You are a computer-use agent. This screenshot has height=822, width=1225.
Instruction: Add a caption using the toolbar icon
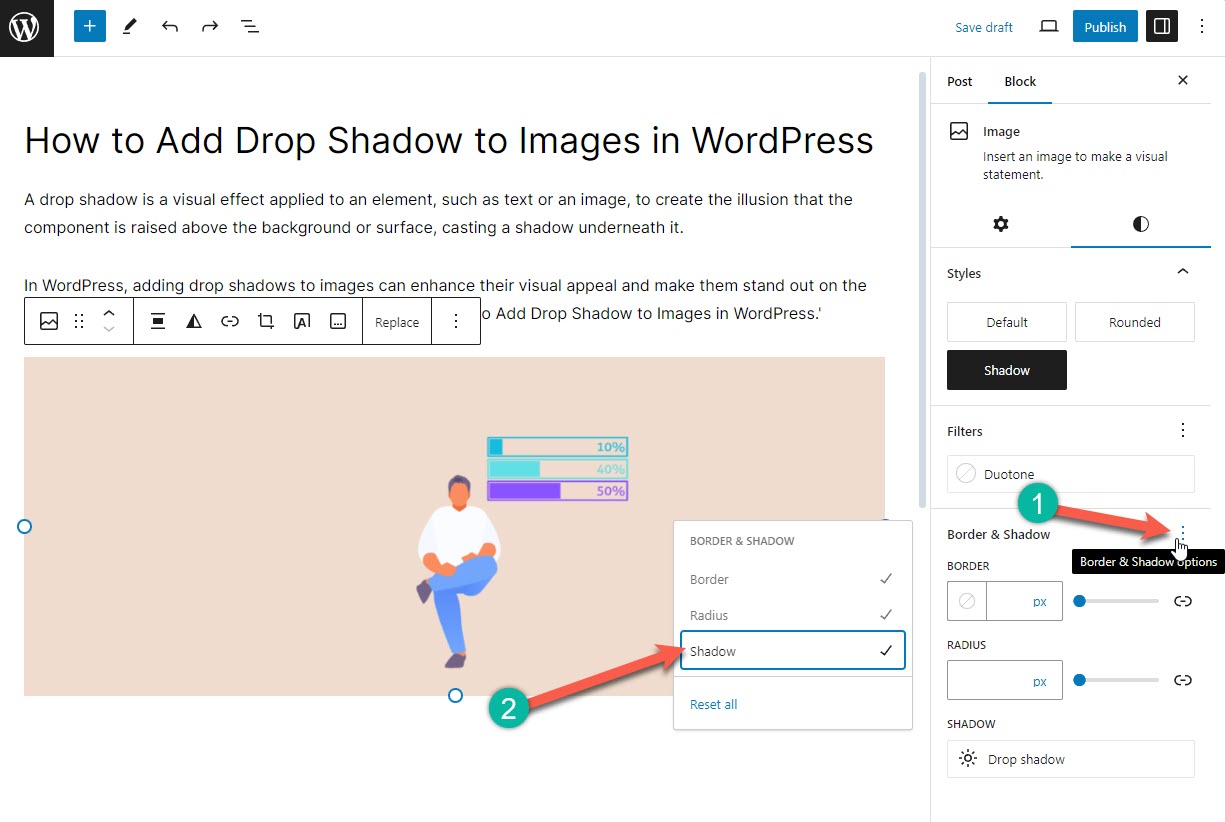point(337,321)
